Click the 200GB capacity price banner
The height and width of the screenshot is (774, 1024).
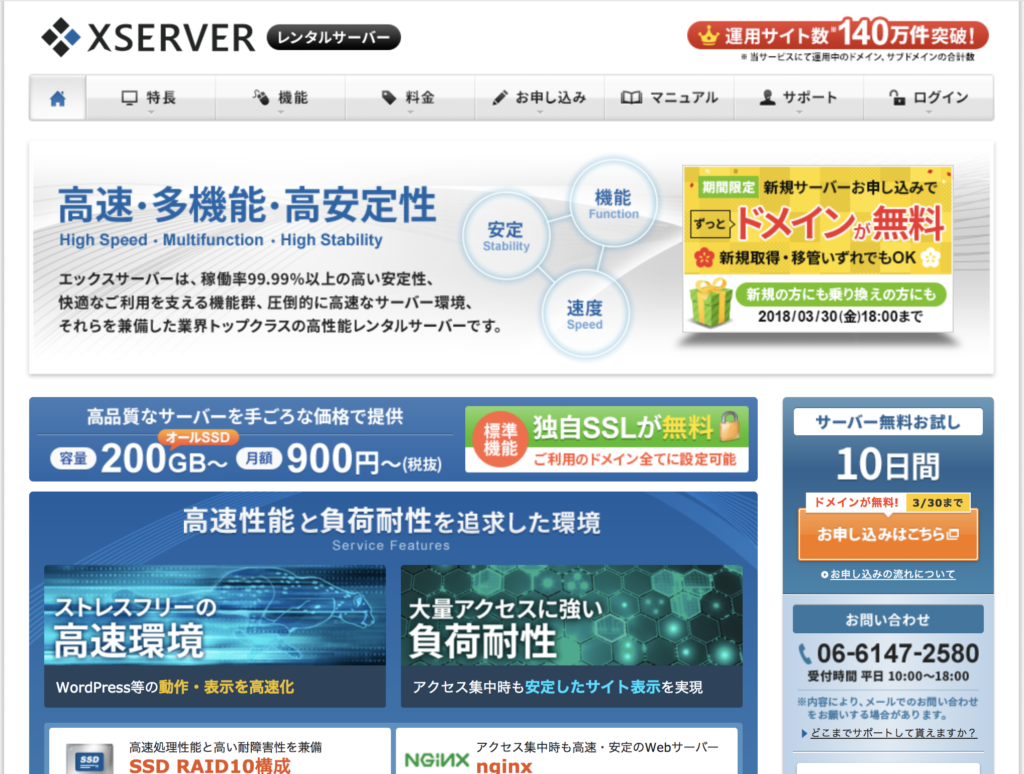coord(246,440)
